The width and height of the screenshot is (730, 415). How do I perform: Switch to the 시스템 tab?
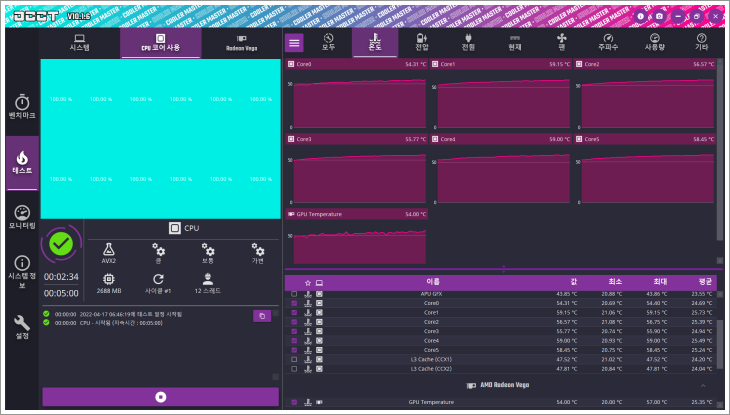point(80,42)
